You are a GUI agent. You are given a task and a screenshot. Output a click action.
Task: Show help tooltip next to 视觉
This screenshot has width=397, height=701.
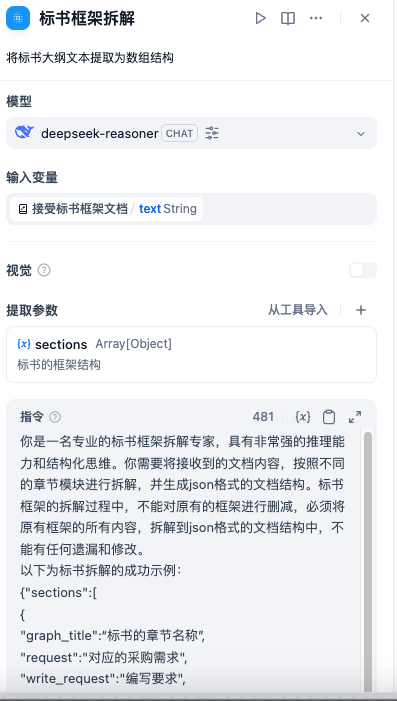tap(44, 270)
